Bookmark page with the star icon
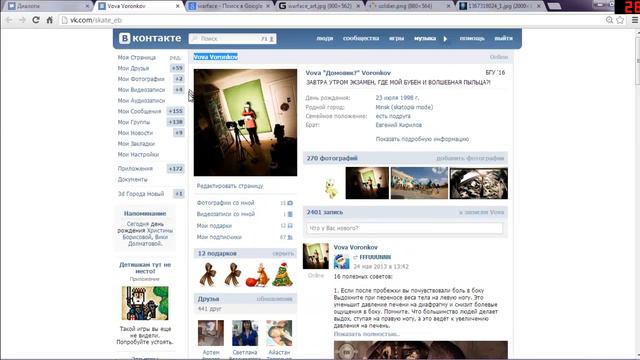Screen dimensions: 640x360 pos(620,20)
